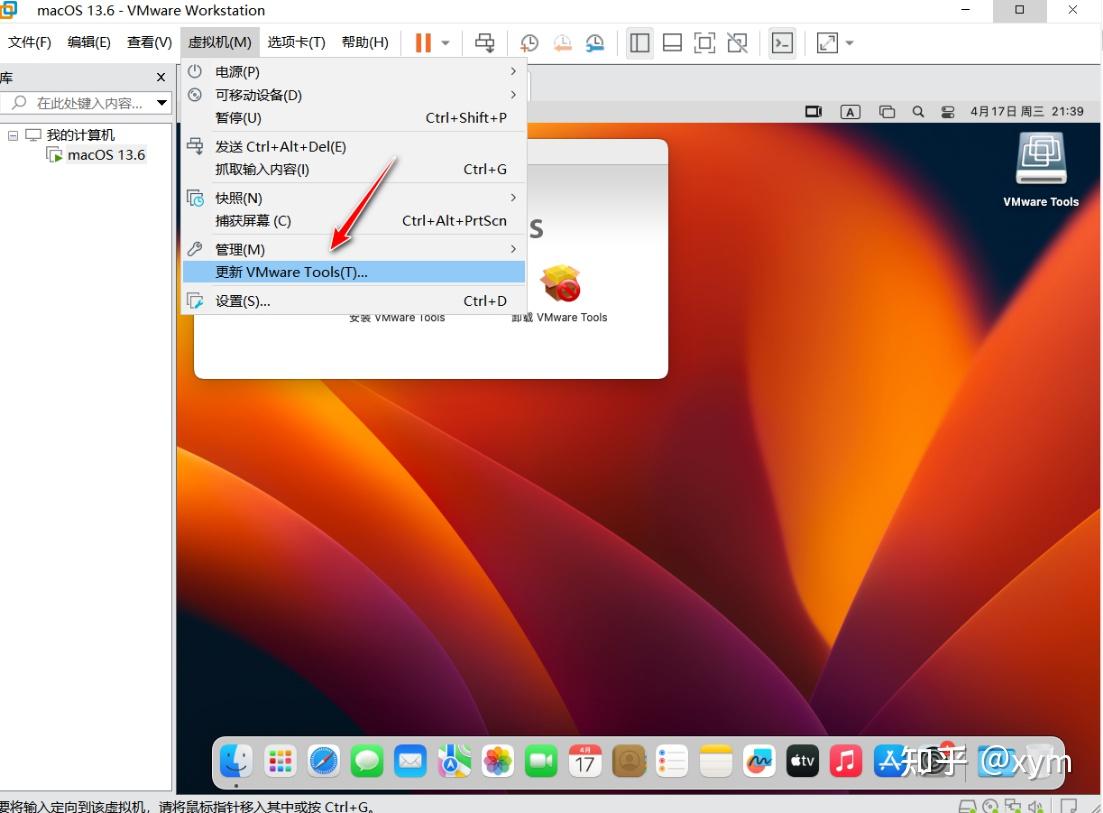The image size is (1103, 813).
Task: Click the send Ctrl+Alt+Del toolbar icon
Action: pyautogui.click(x=485, y=43)
